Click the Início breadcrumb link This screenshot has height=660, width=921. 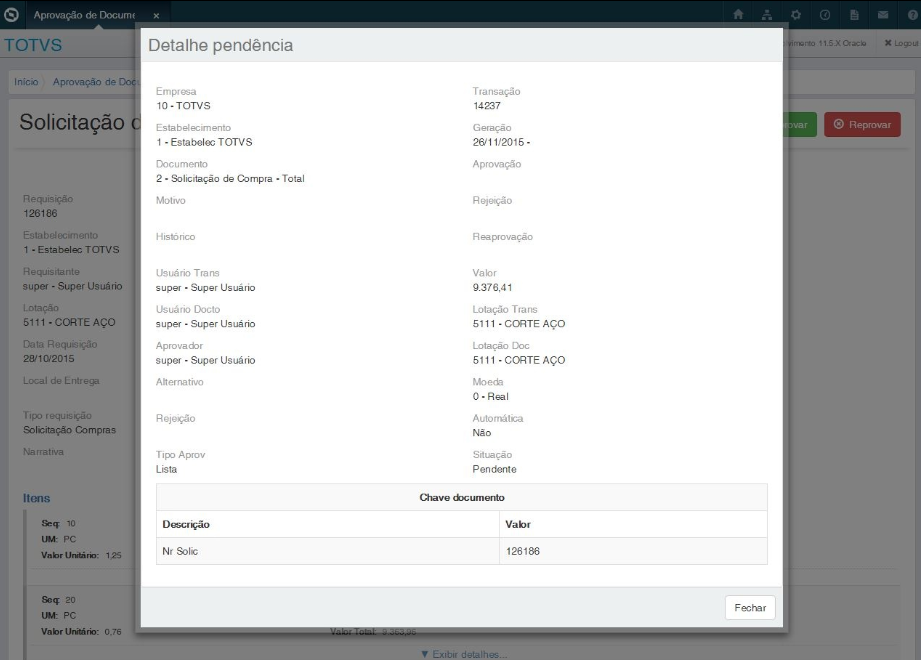pos(26,82)
